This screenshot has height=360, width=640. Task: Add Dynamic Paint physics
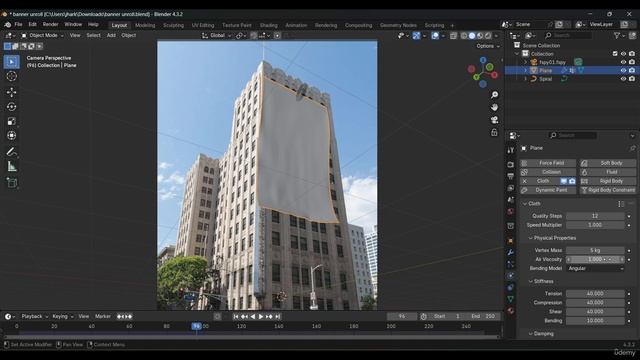coord(548,190)
